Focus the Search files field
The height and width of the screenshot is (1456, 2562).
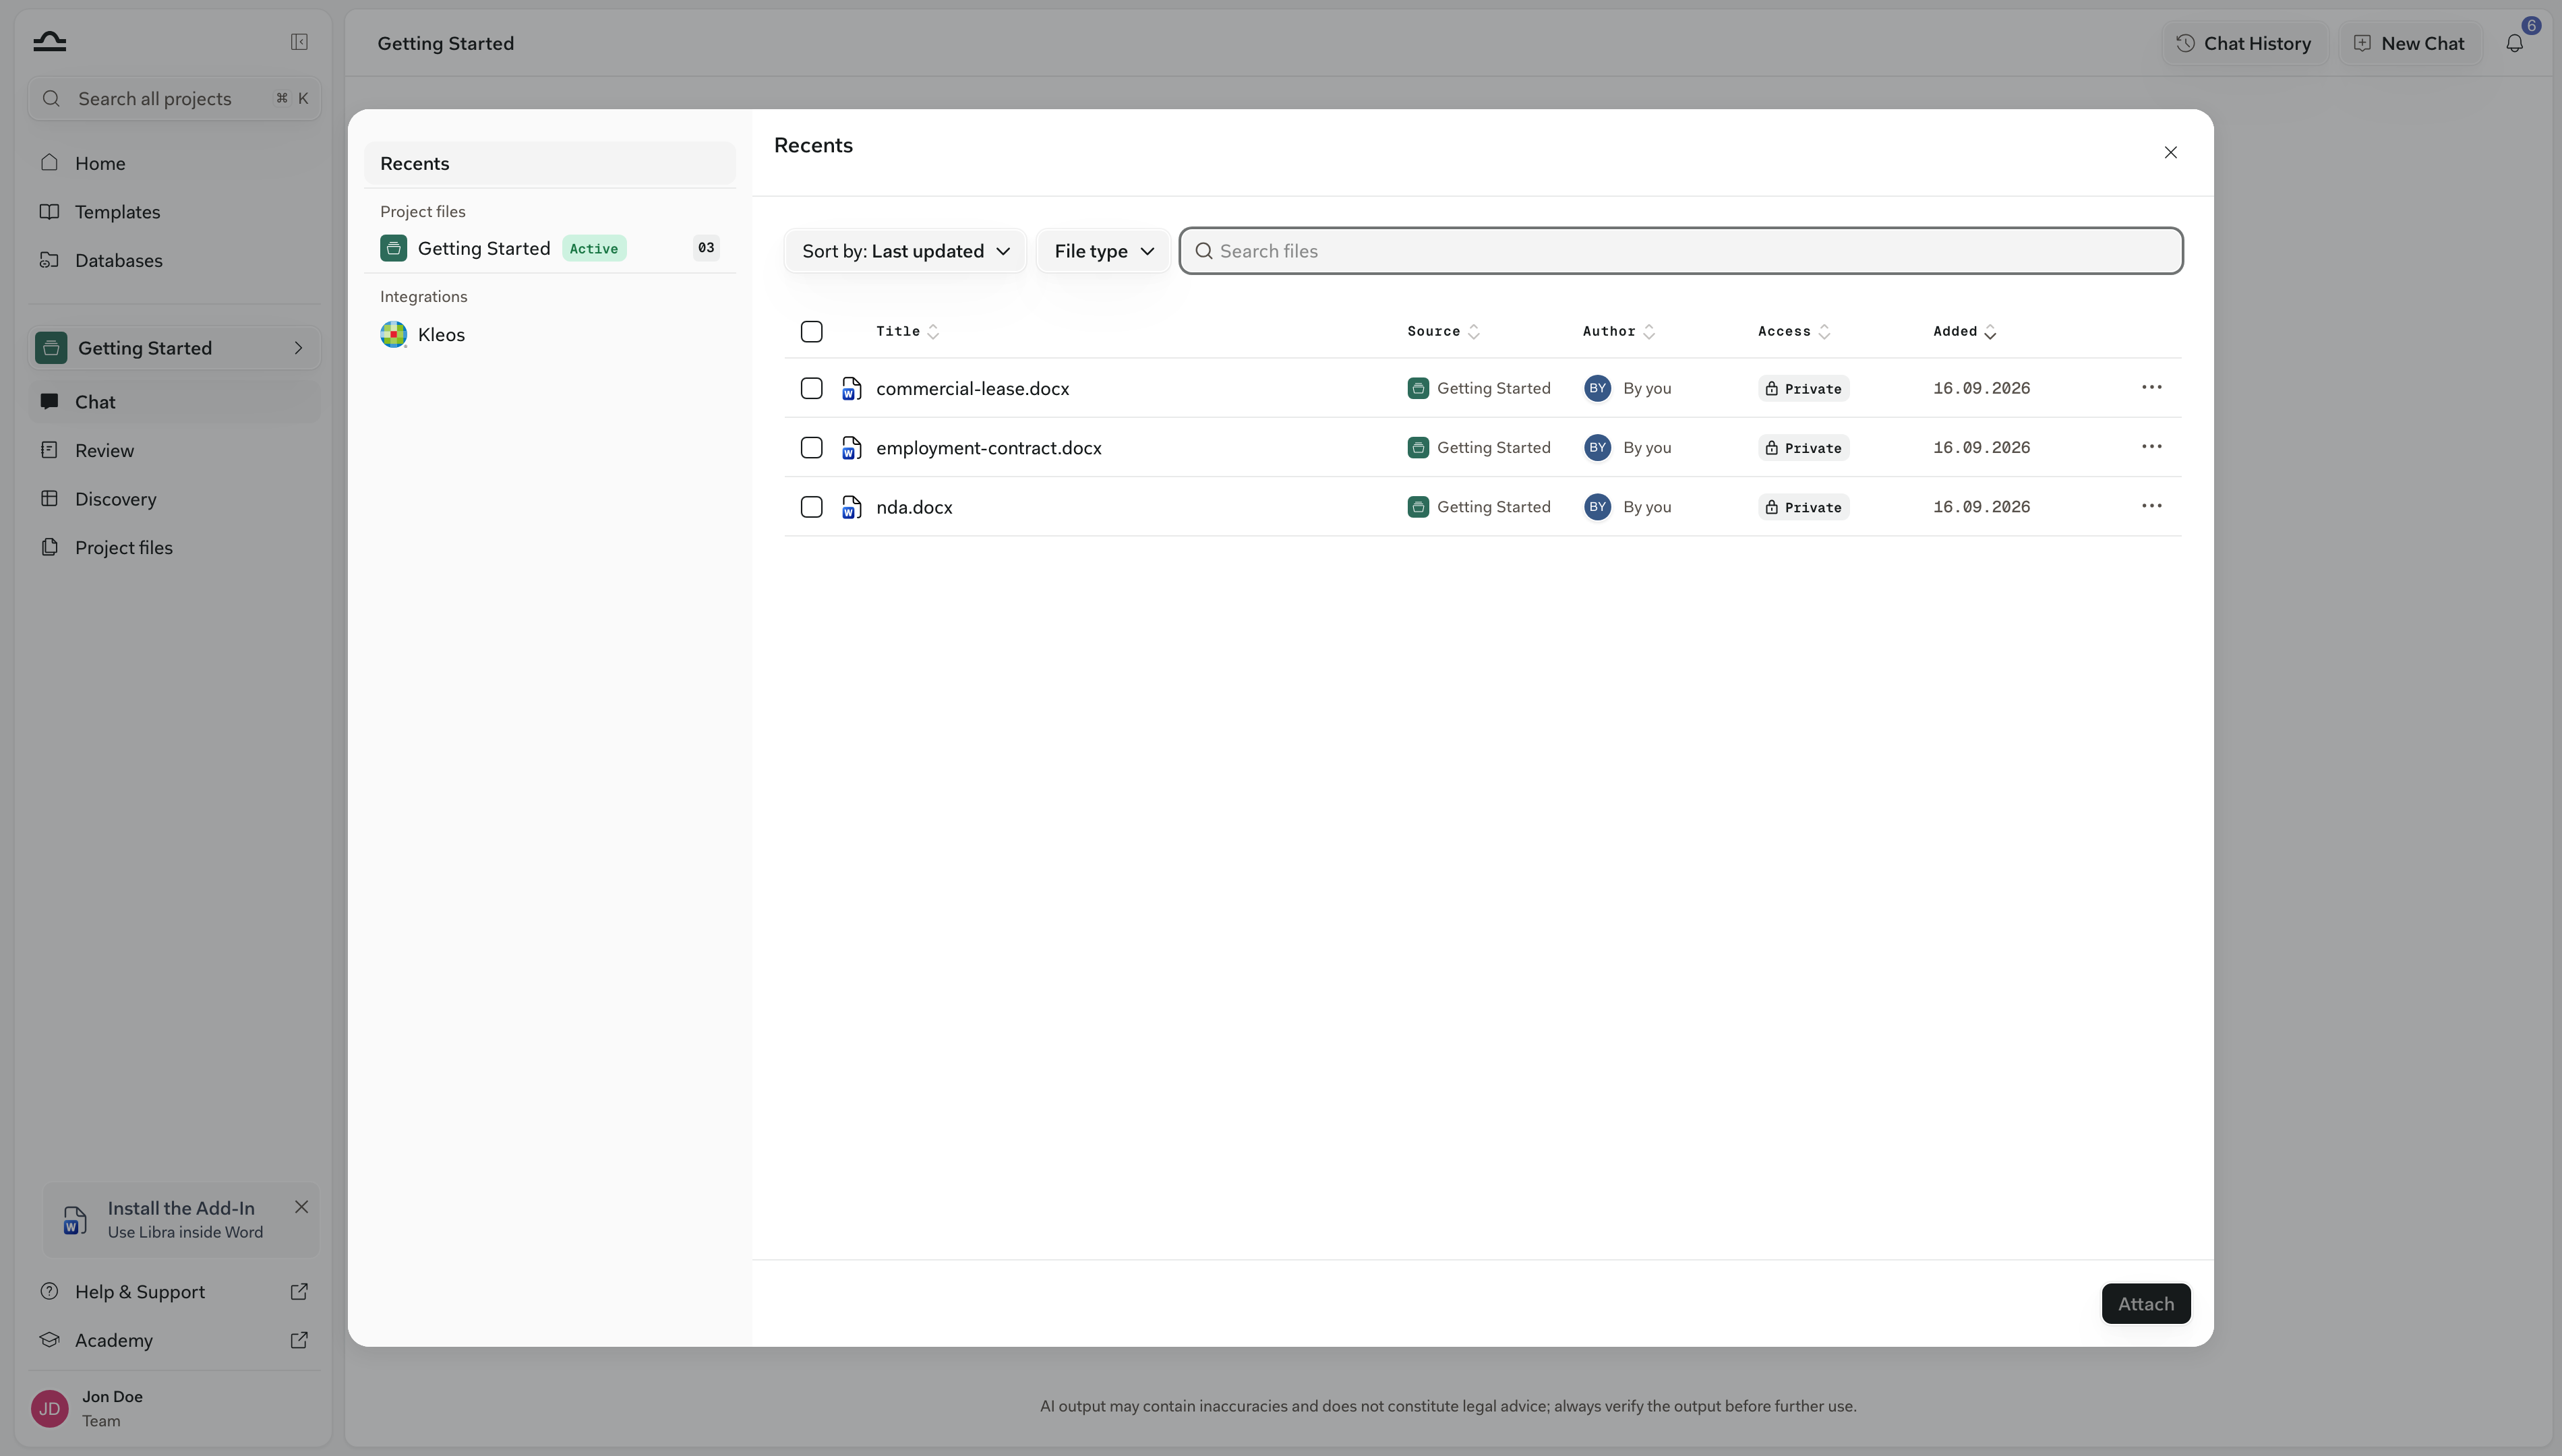click(x=1681, y=251)
